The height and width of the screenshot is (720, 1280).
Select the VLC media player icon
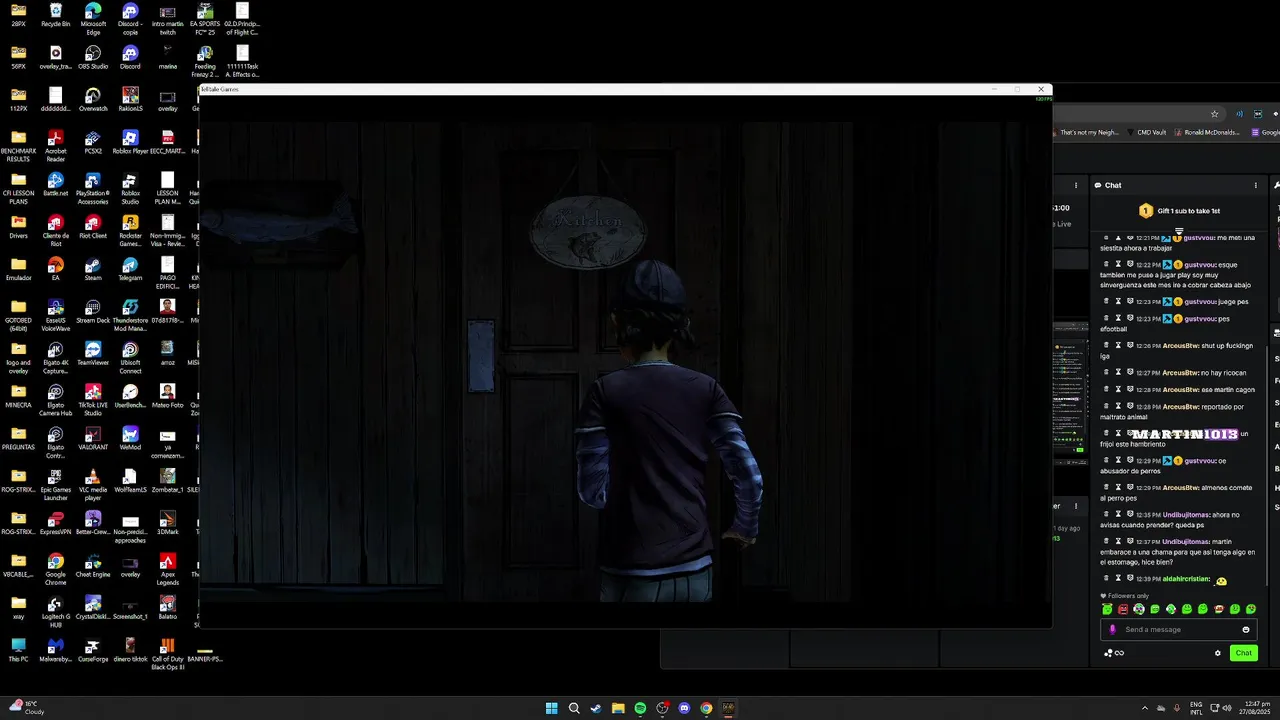tap(93, 484)
